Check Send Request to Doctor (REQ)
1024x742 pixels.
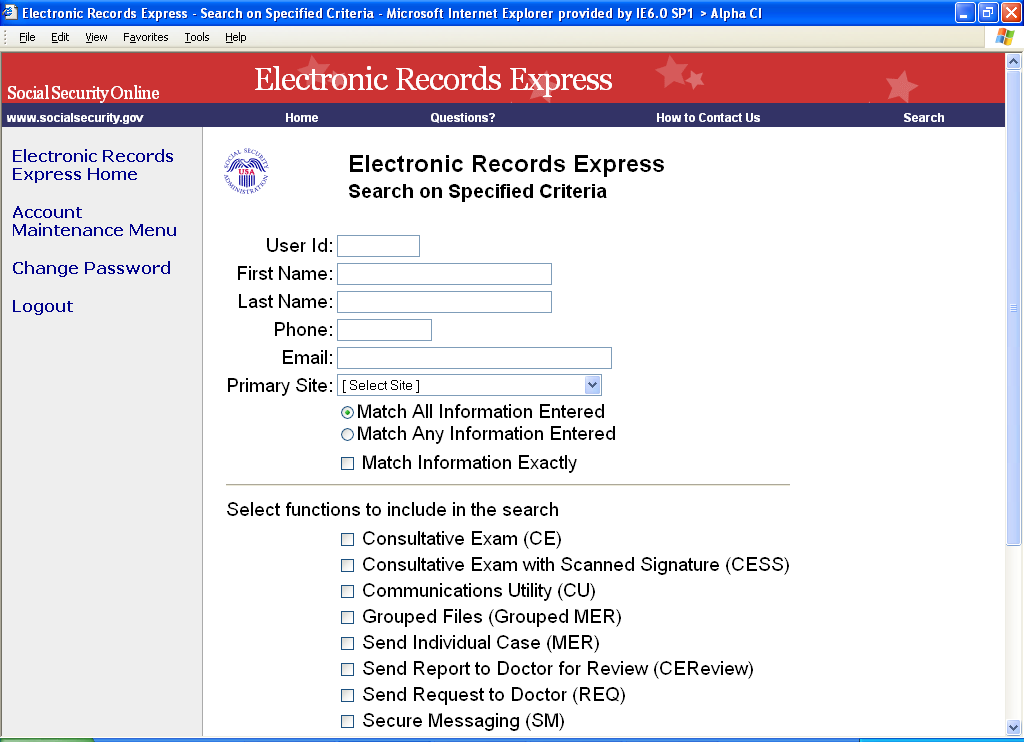(x=347, y=696)
